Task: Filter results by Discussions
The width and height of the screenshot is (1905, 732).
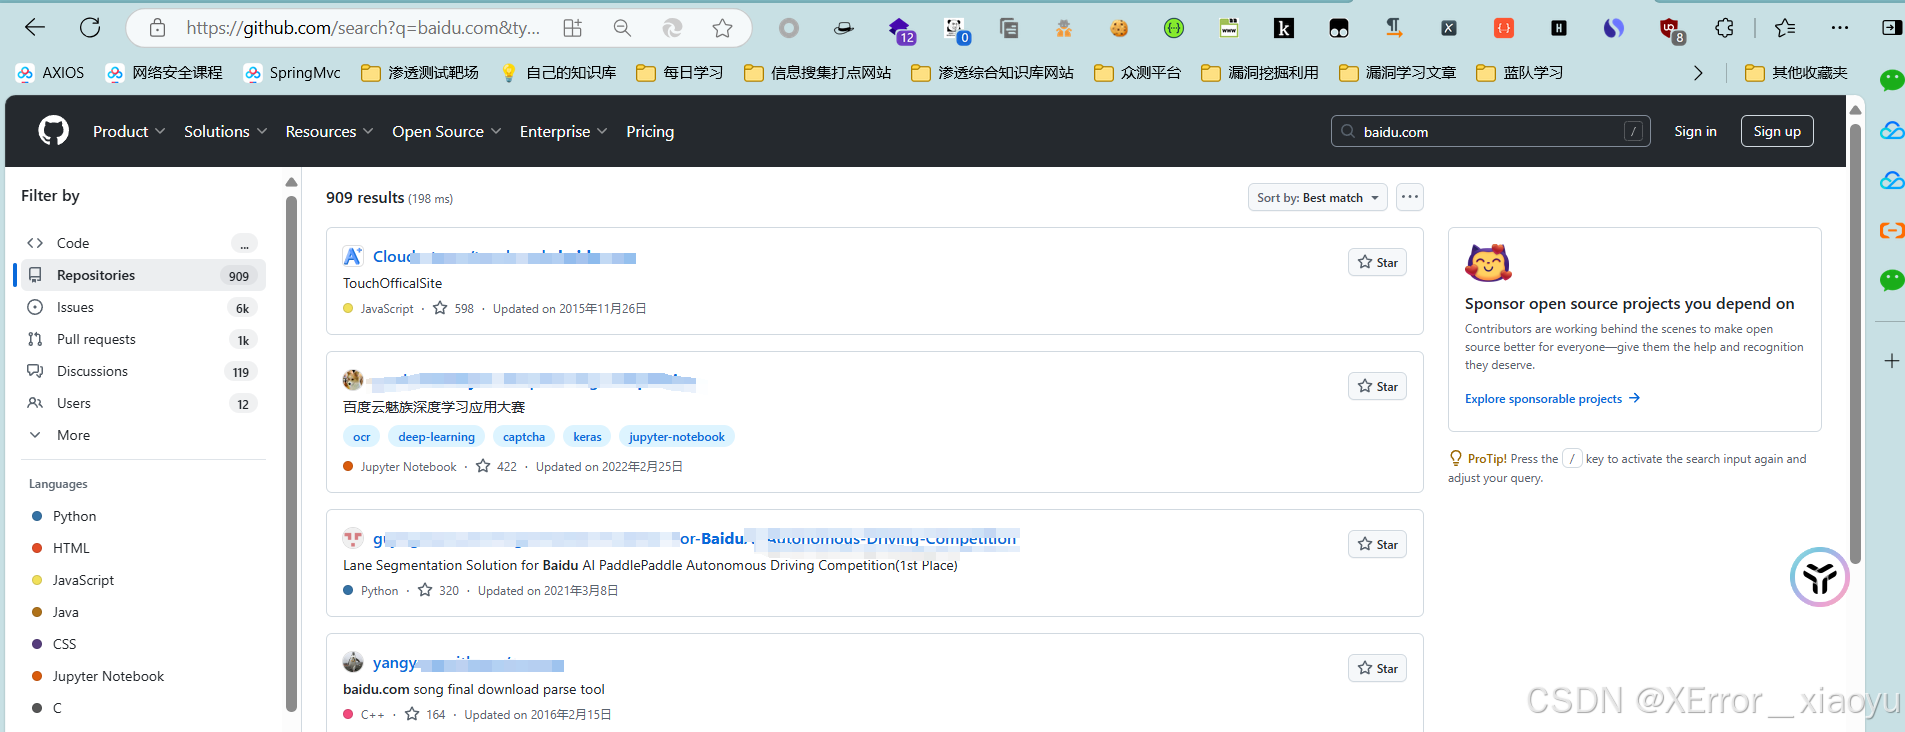Action: 143,371
